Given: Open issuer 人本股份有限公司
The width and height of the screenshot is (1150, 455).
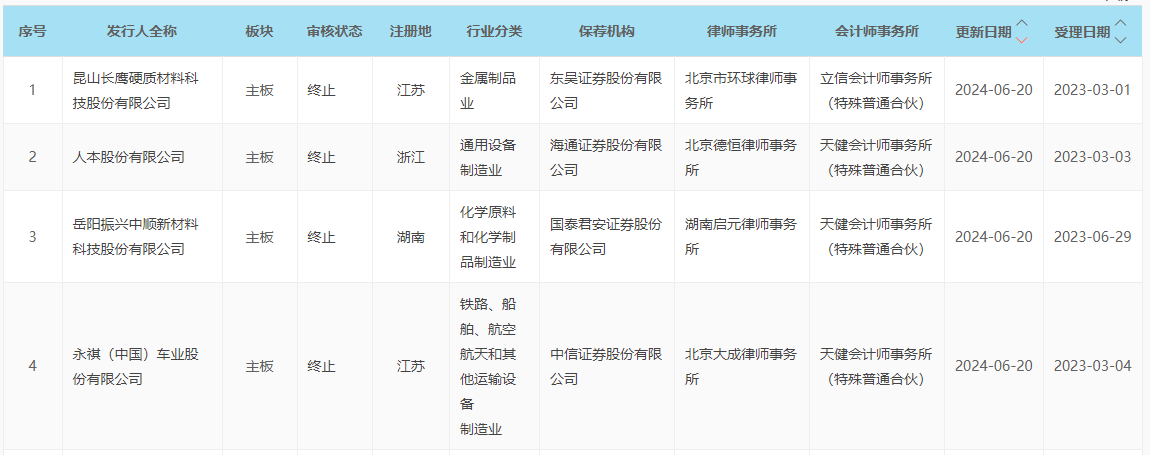Looking at the screenshot, I should click(x=128, y=157).
